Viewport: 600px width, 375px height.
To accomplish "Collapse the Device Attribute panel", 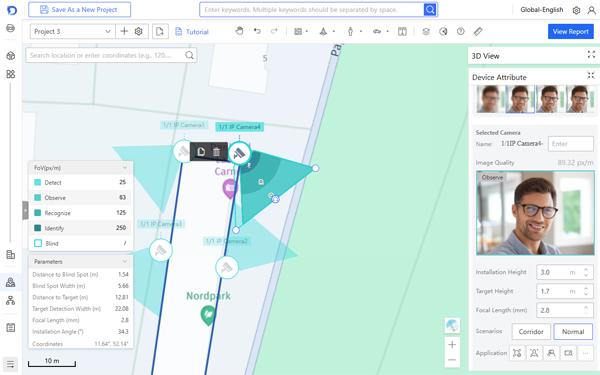I will point(591,75).
